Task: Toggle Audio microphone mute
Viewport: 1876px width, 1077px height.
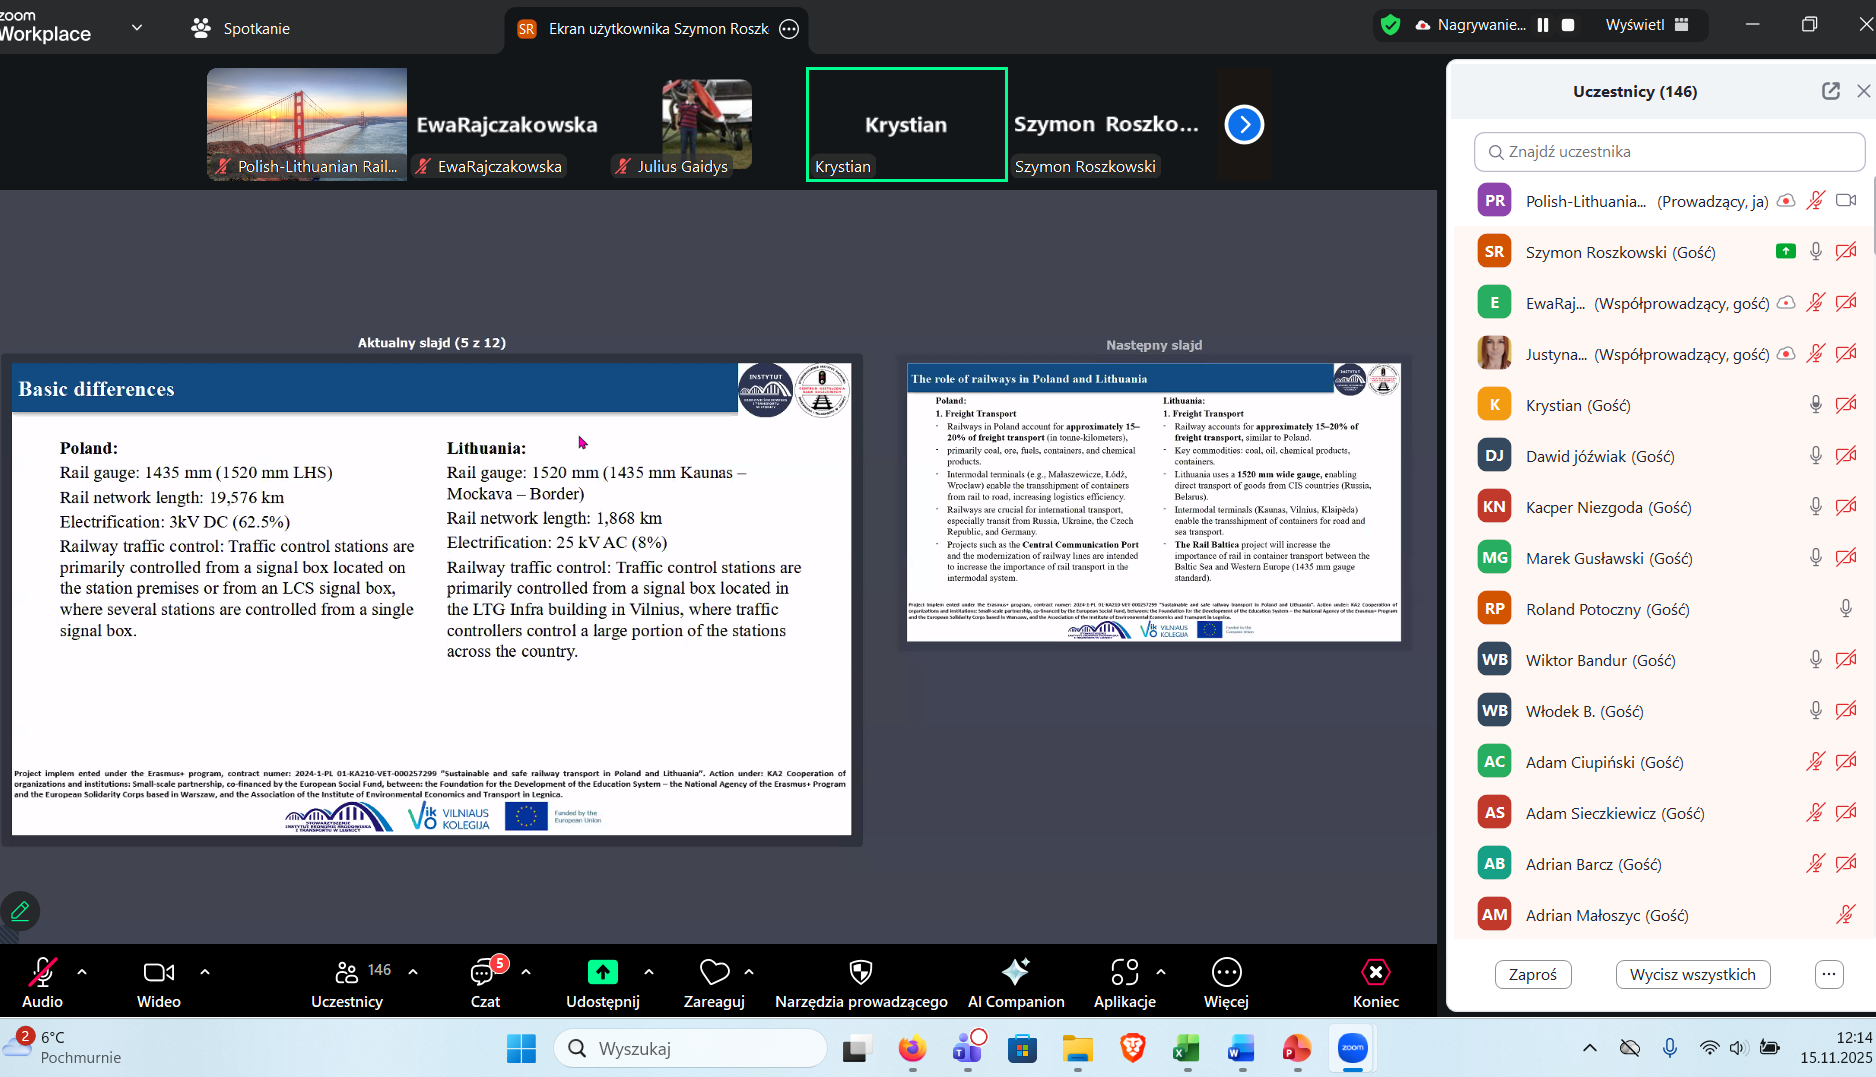Action: click(42, 972)
